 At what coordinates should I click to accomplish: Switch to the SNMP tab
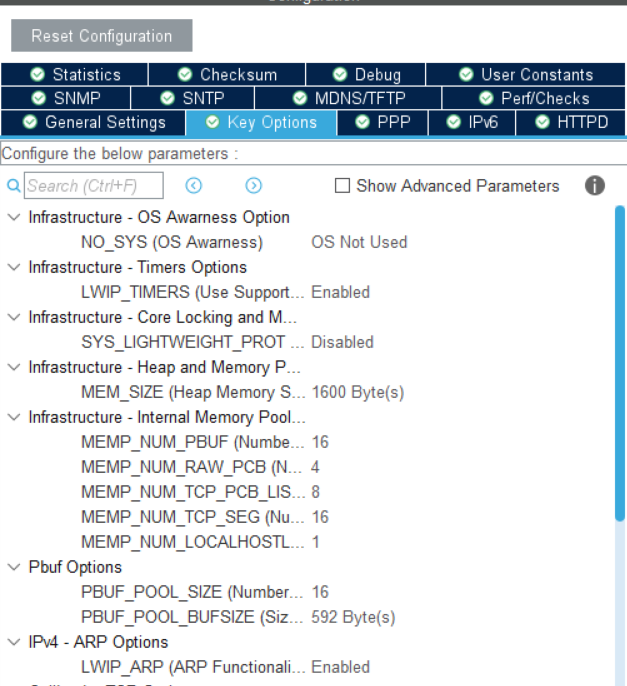(66, 98)
